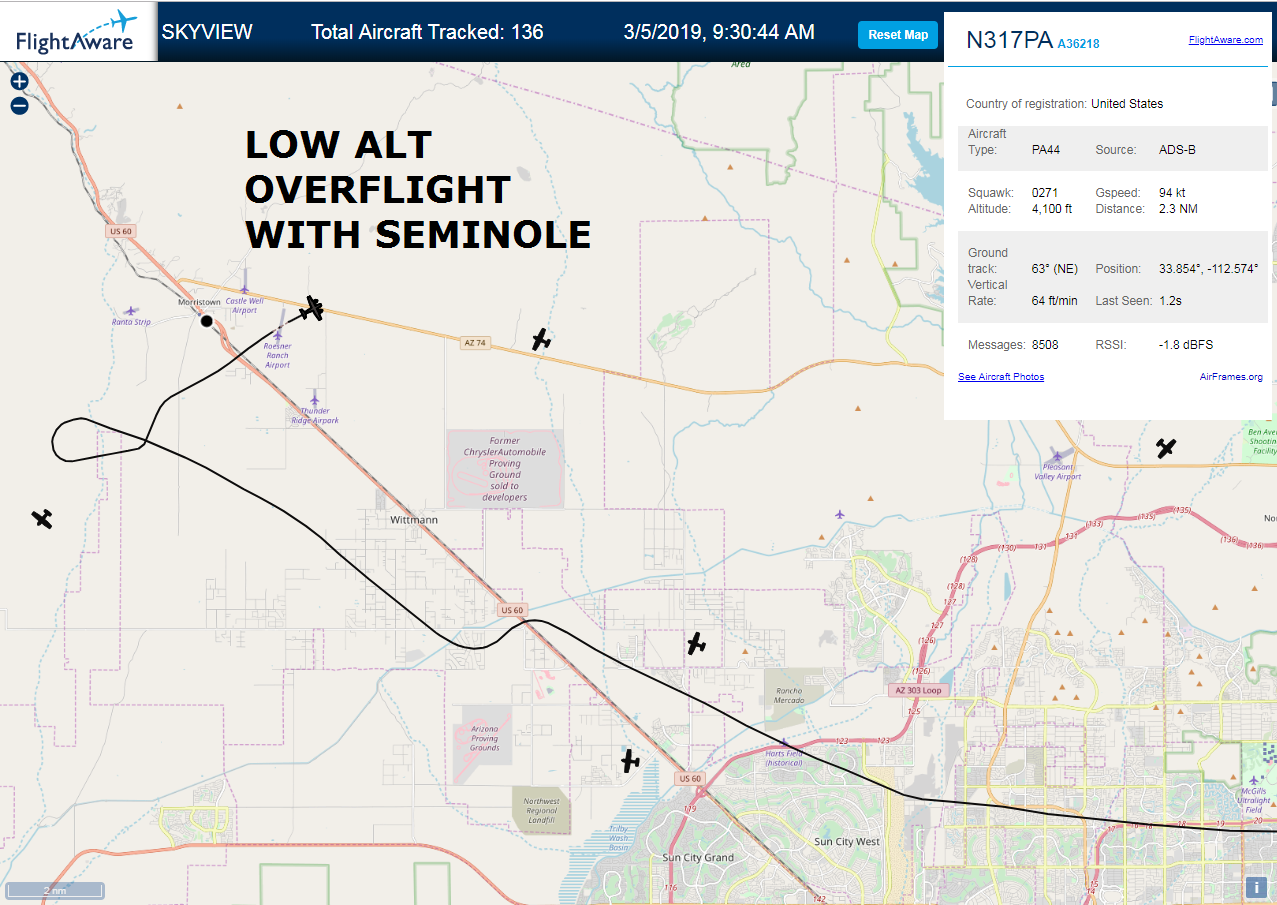The image size is (1277, 905).
Task: Click the Morristown town label
Action: click(x=198, y=302)
